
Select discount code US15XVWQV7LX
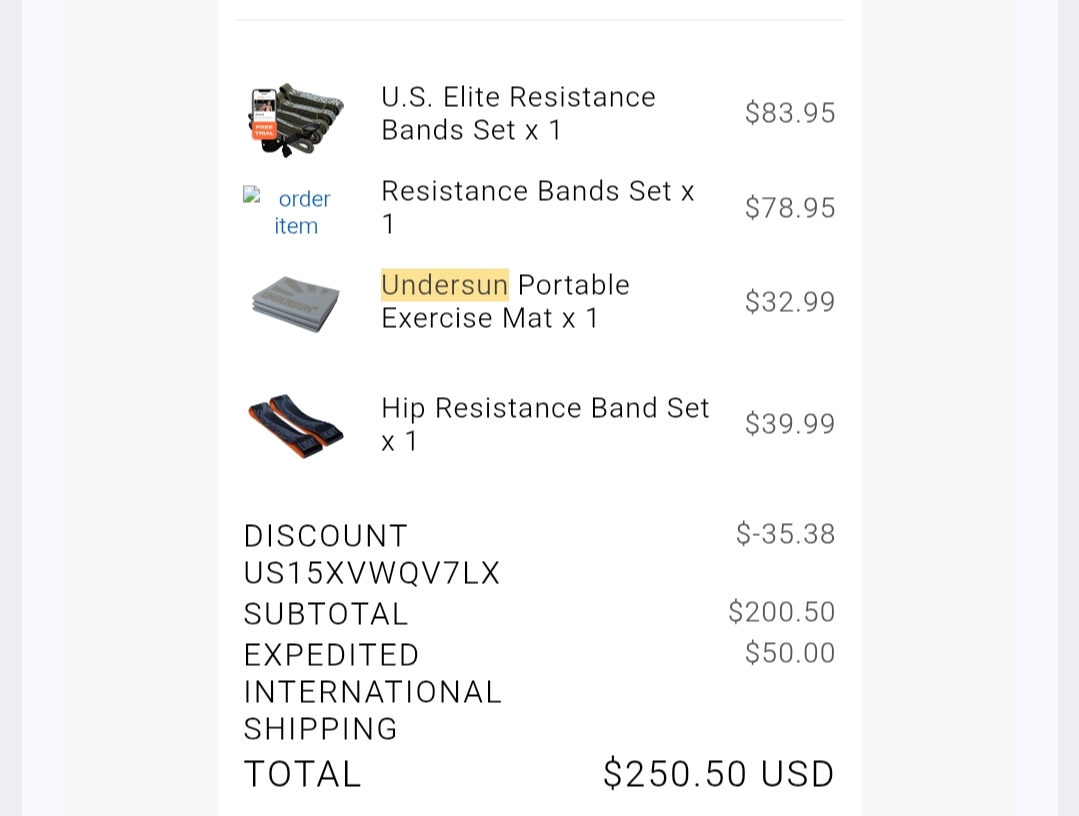(372, 573)
